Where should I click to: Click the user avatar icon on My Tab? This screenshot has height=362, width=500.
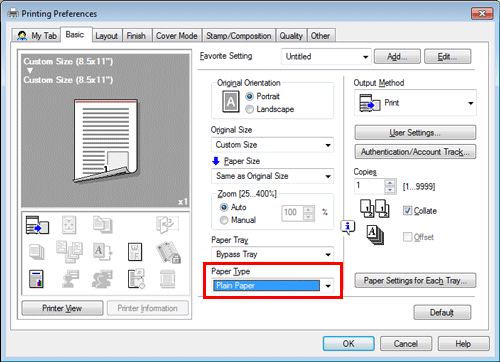(22, 35)
